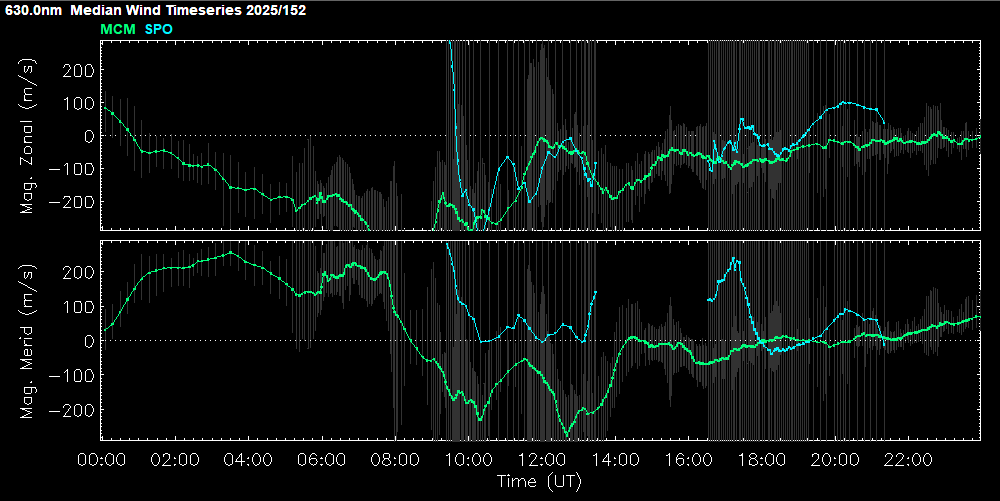Click the 00:00 time tick label
This screenshot has height=501, width=1000.
click(x=101, y=460)
